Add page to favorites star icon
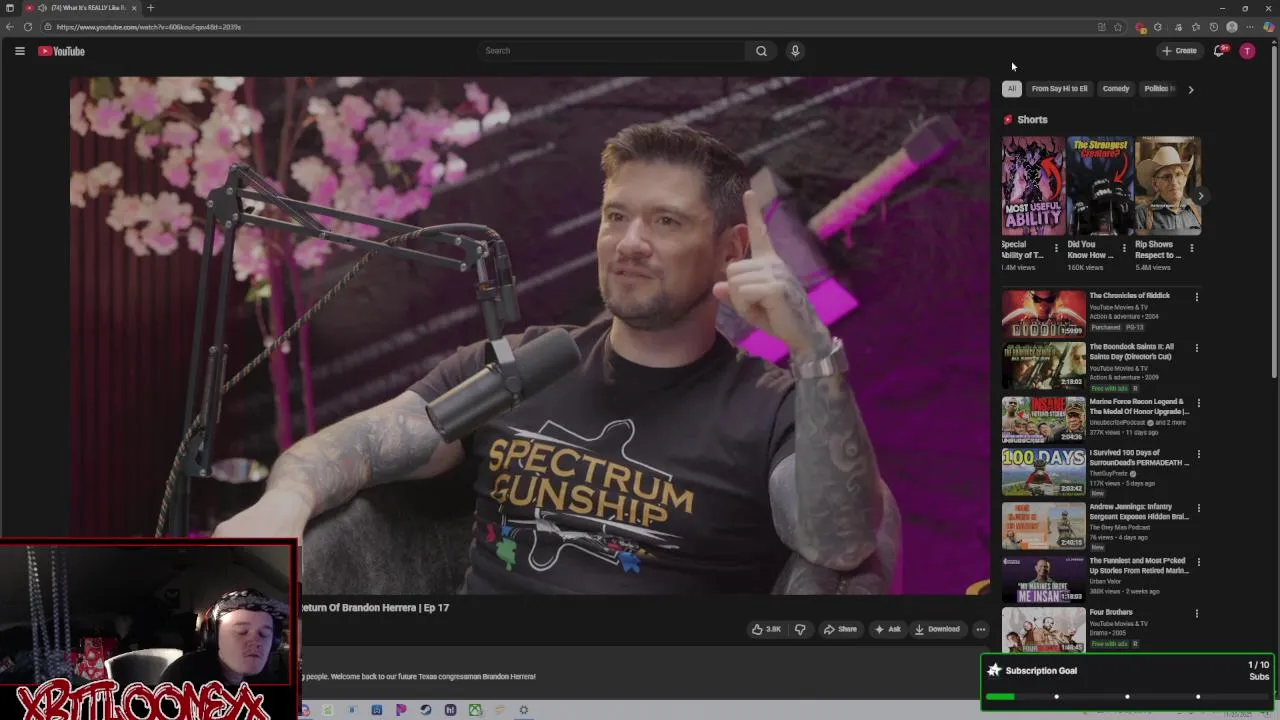The height and width of the screenshot is (720, 1280). [1118, 27]
